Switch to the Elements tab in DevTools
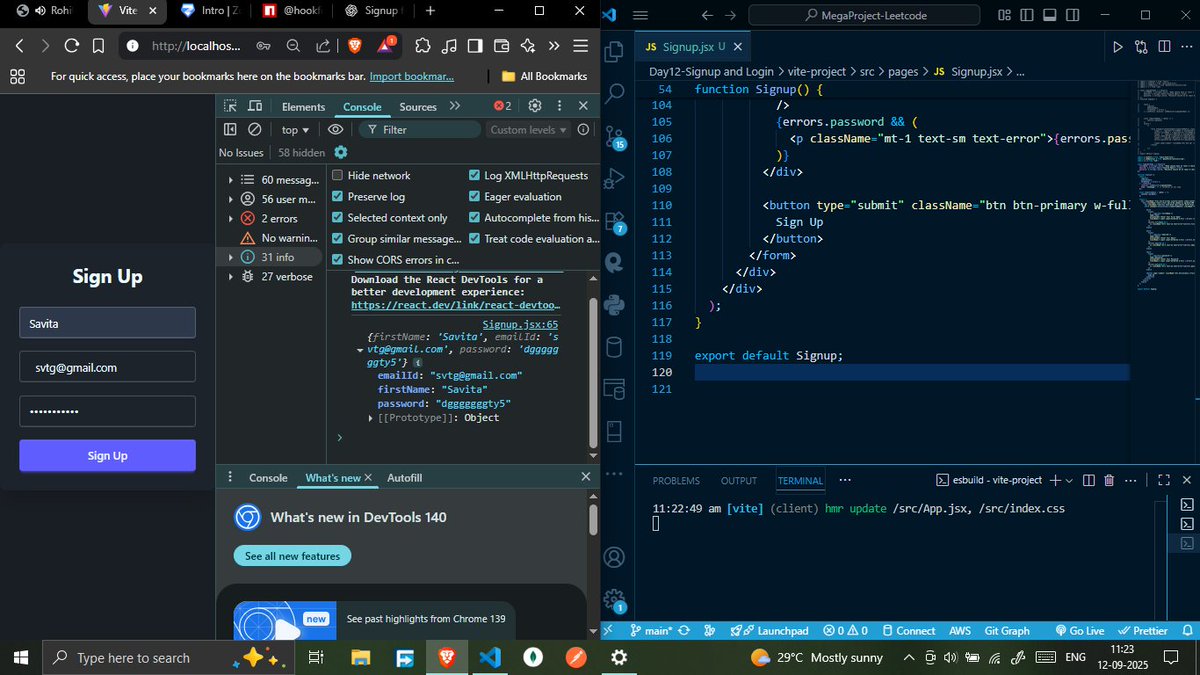Image resolution: width=1200 pixels, height=675 pixels. point(303,107)
